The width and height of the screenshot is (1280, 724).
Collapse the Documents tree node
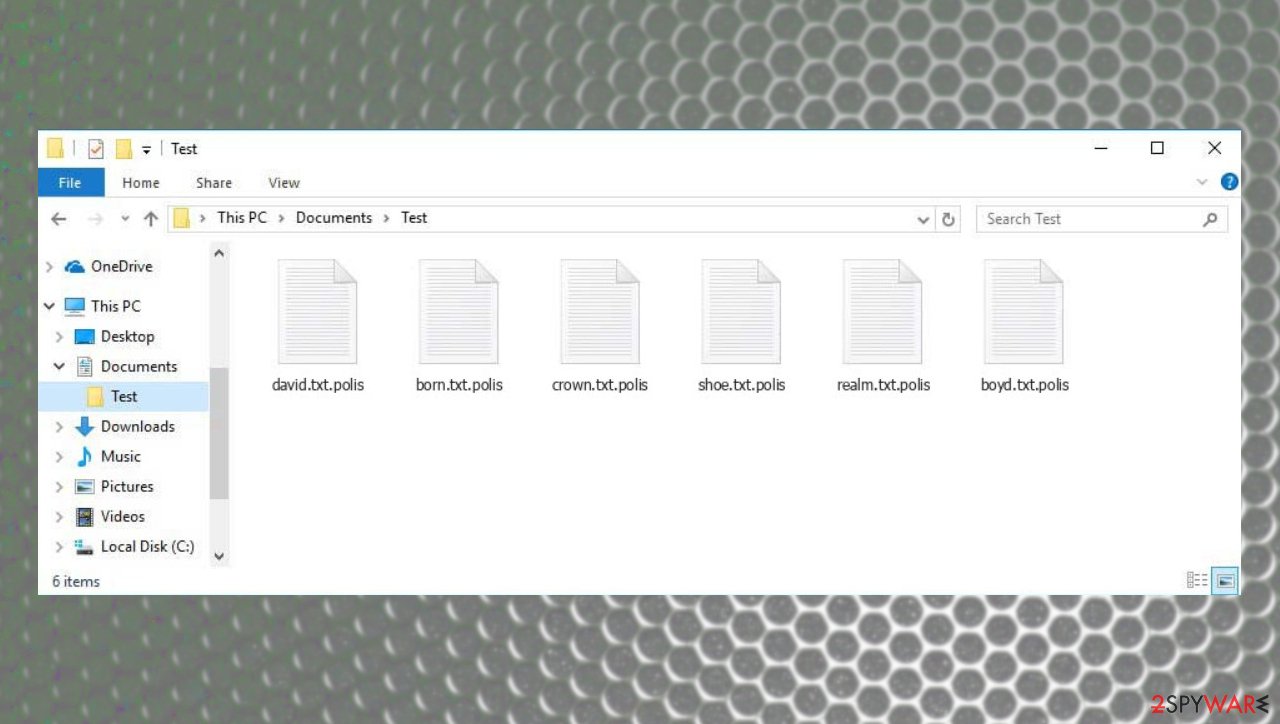point(60,367)
